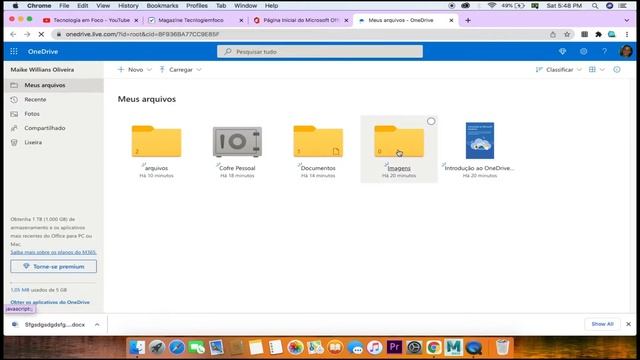Open Finder from the Dock
This screenshot has width=640, height=360.
(137, 347)
